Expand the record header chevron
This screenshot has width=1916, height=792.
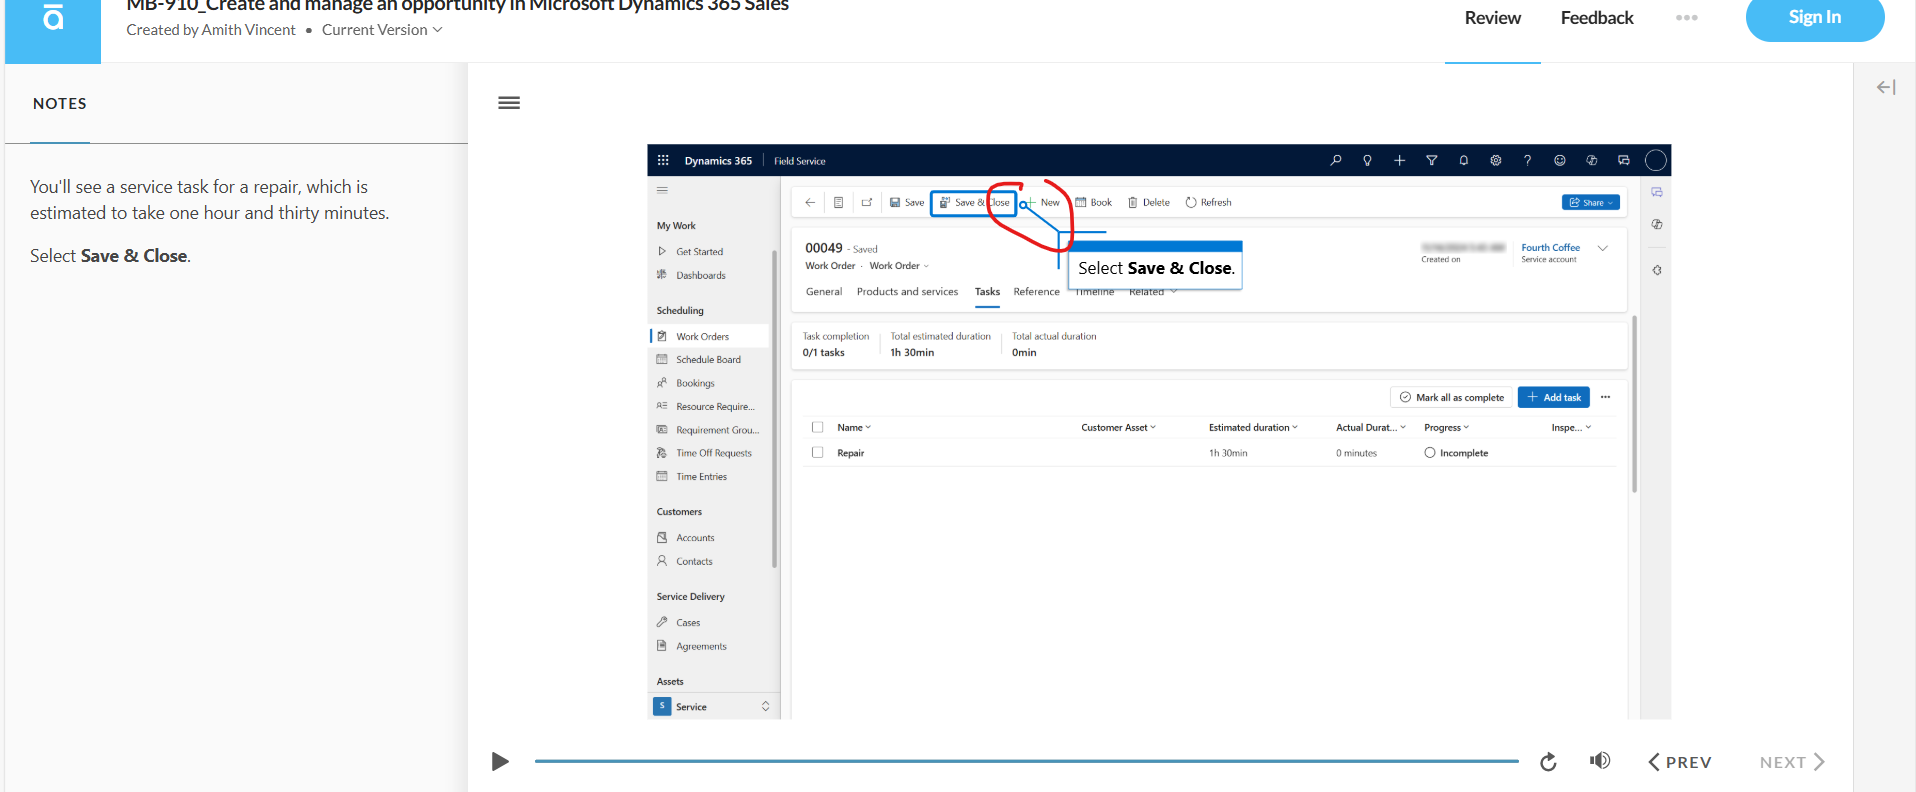tap(1603, 248)
